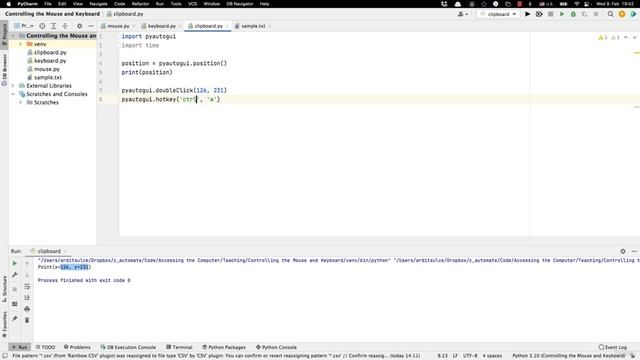Viewport: 640px width, 360px height.
Task: Click the Python 3.10 interpreter in status bar
Action: tap(568, 356)
